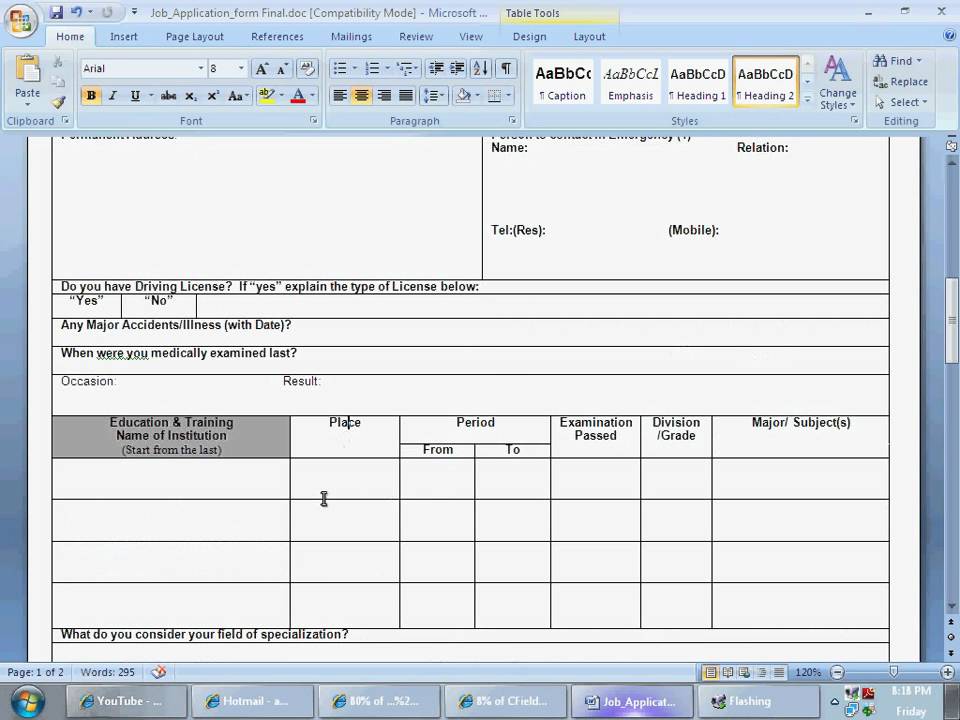Open the Page Layout tab
This screenshot has height=720, width=960.
point(195,37)
